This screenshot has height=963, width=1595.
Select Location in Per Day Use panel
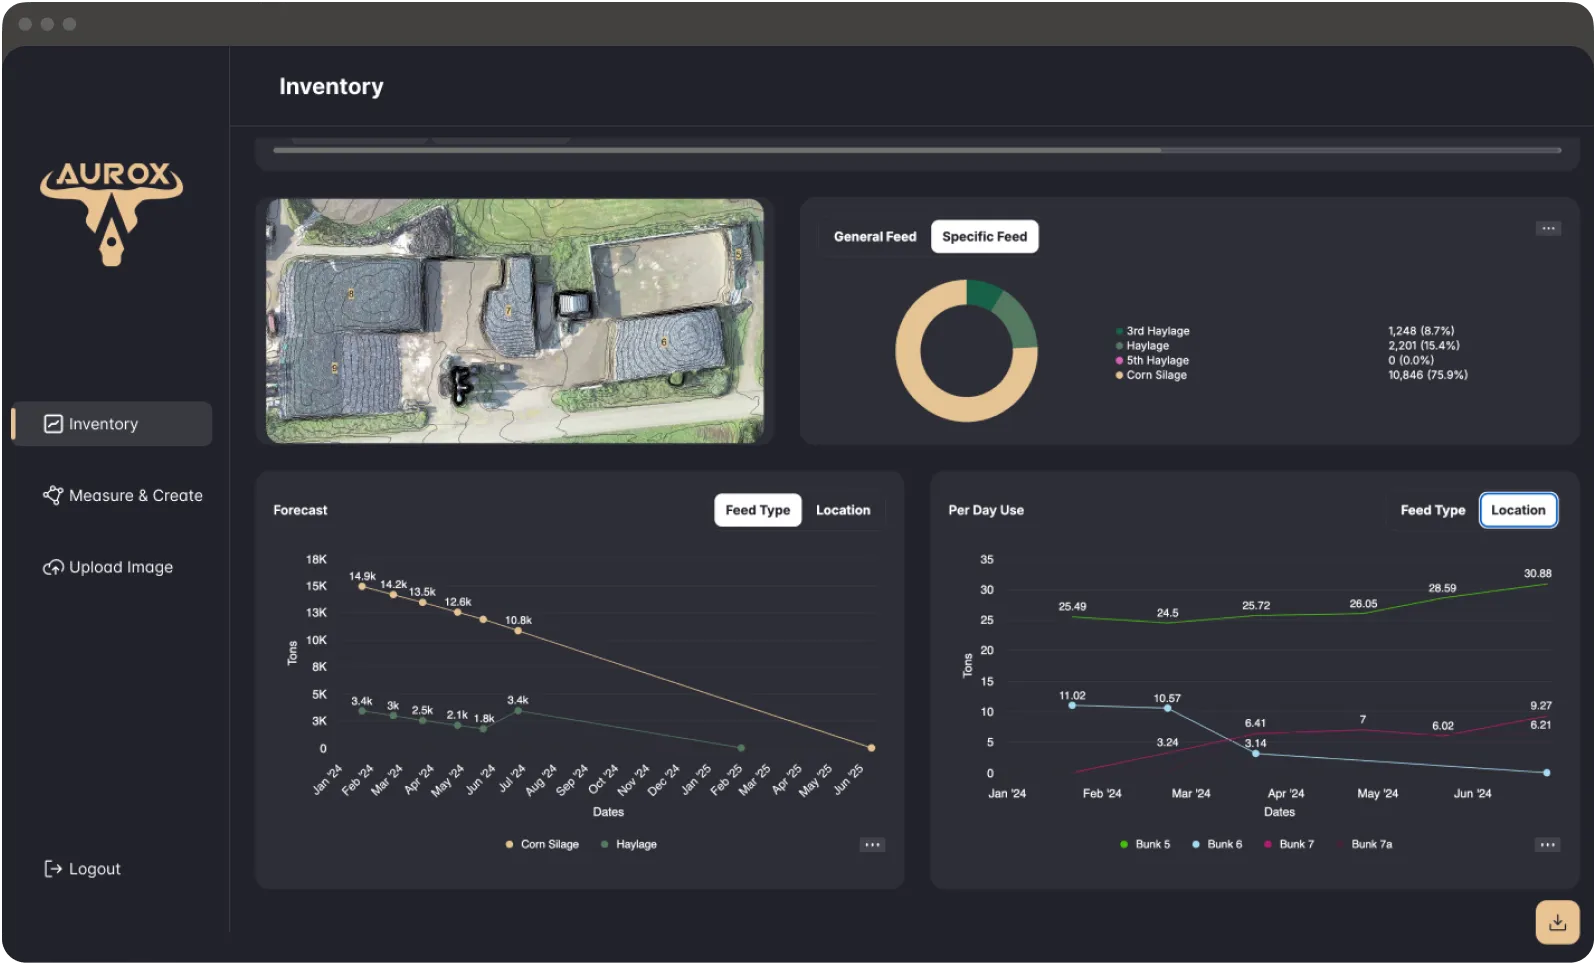point(1518,510)
